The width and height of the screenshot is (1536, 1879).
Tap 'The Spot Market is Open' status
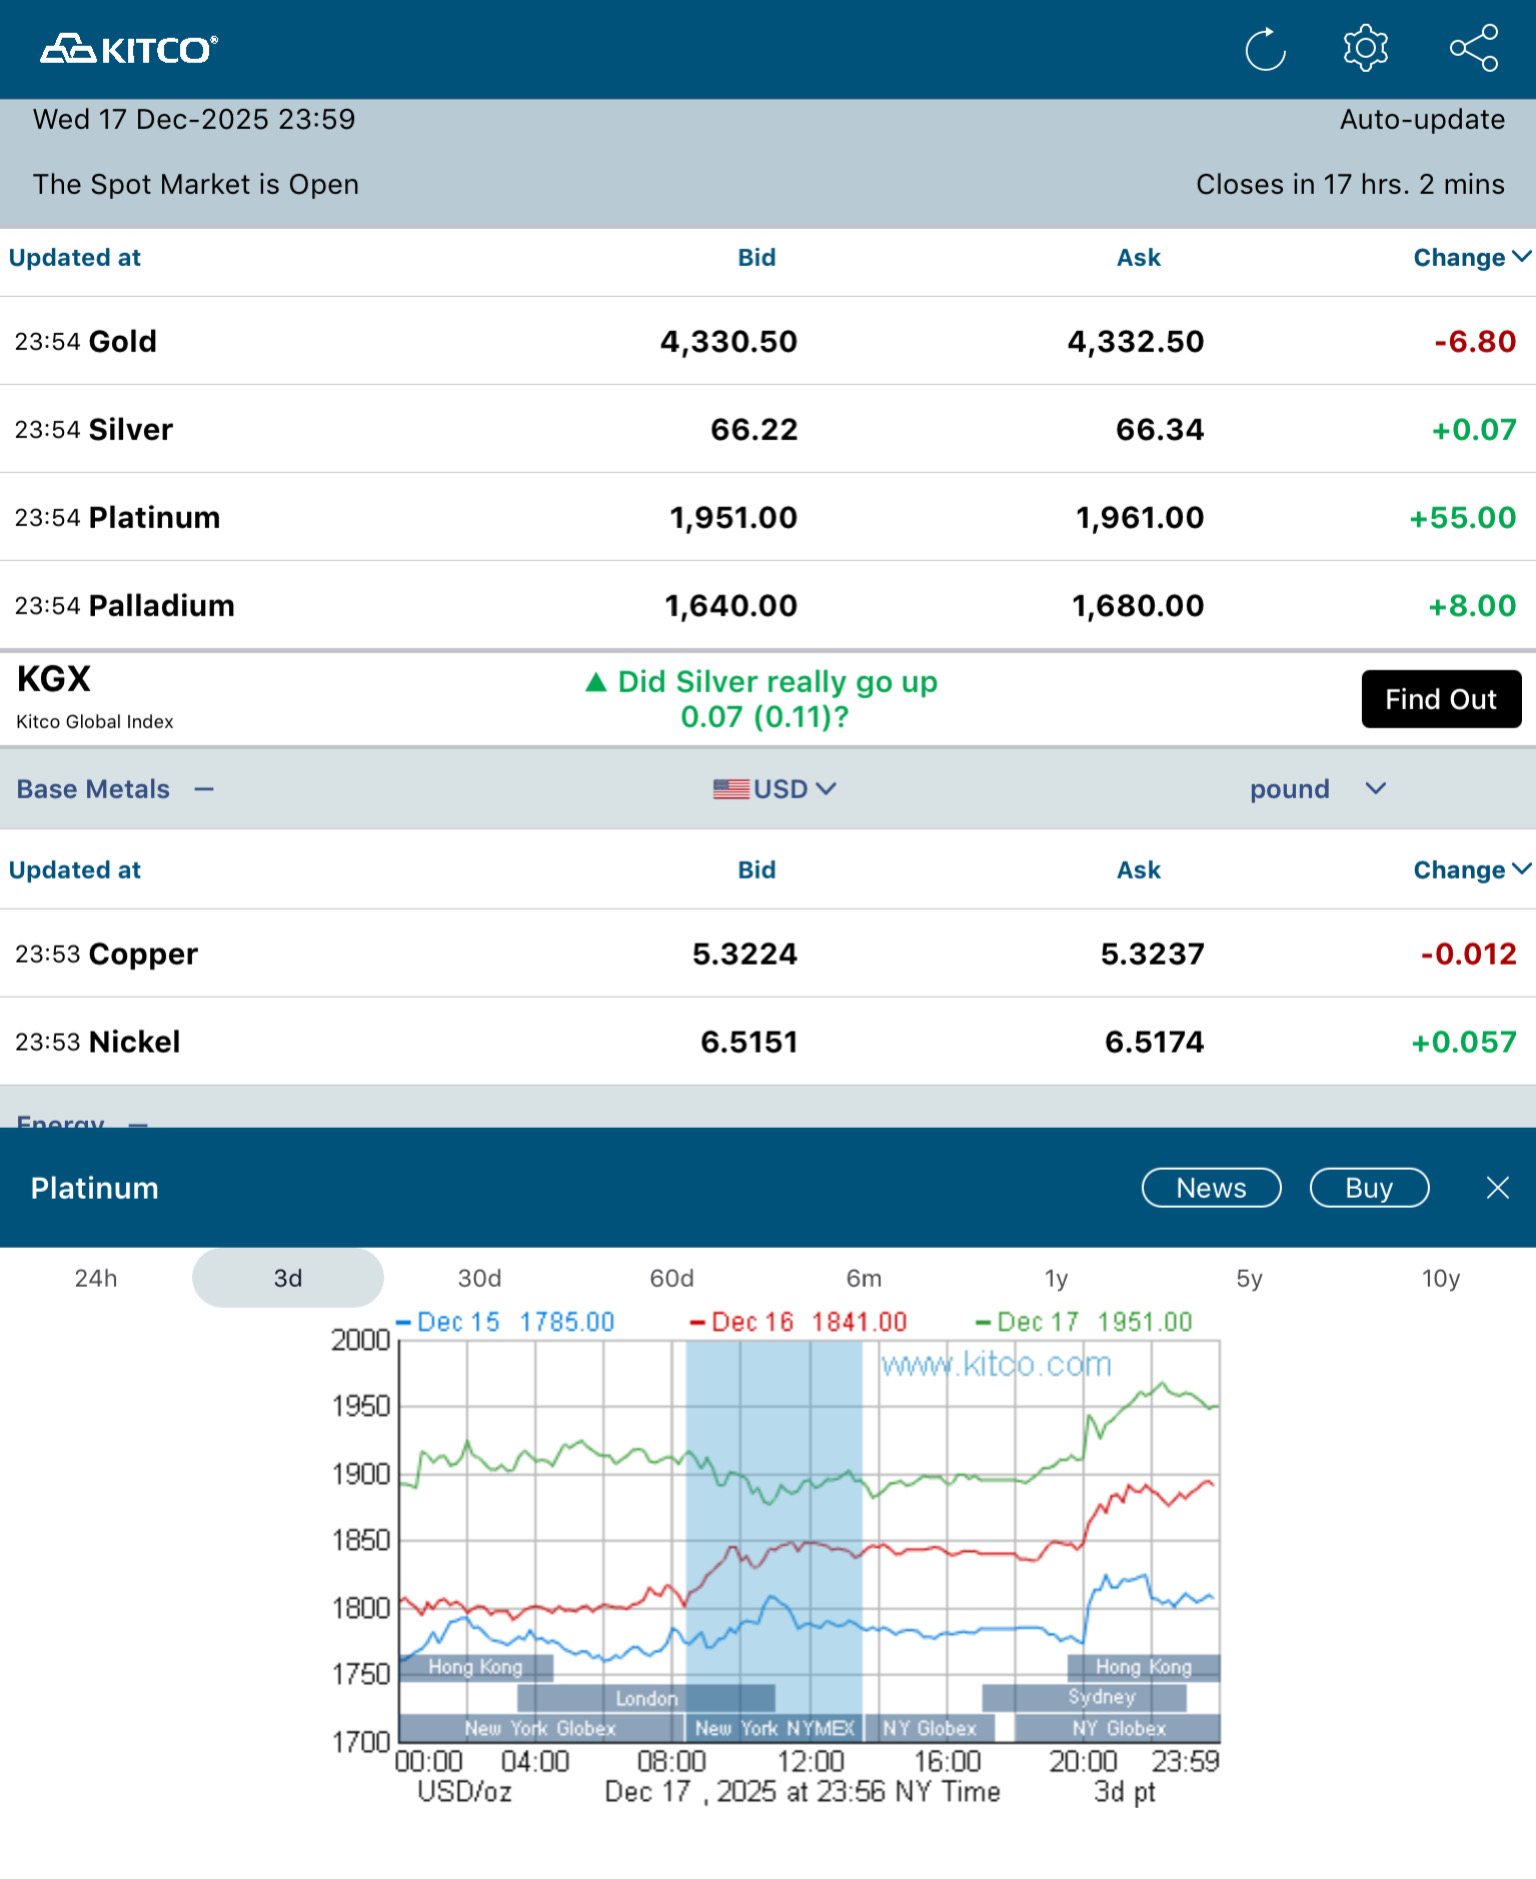(196, 185)
